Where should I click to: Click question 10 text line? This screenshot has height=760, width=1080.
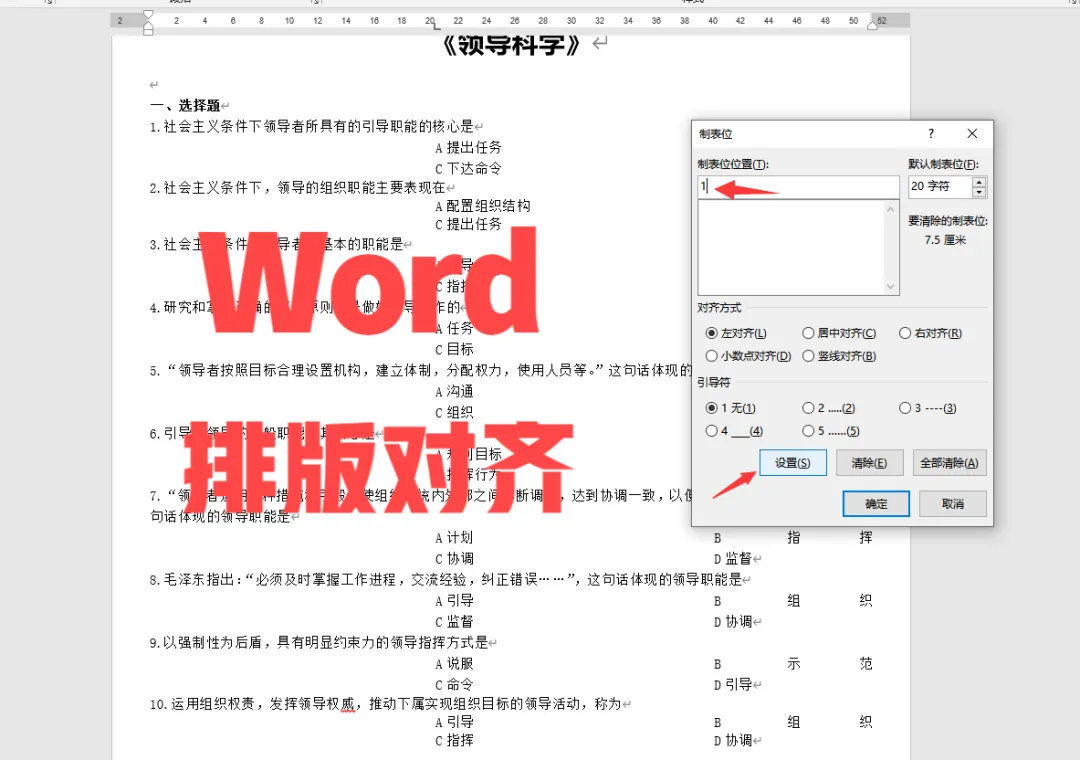[386, 704]
